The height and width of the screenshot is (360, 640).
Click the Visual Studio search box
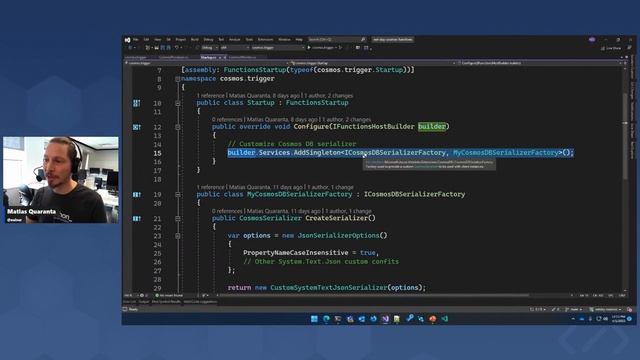pyautogui.click(x=337, y=40)
